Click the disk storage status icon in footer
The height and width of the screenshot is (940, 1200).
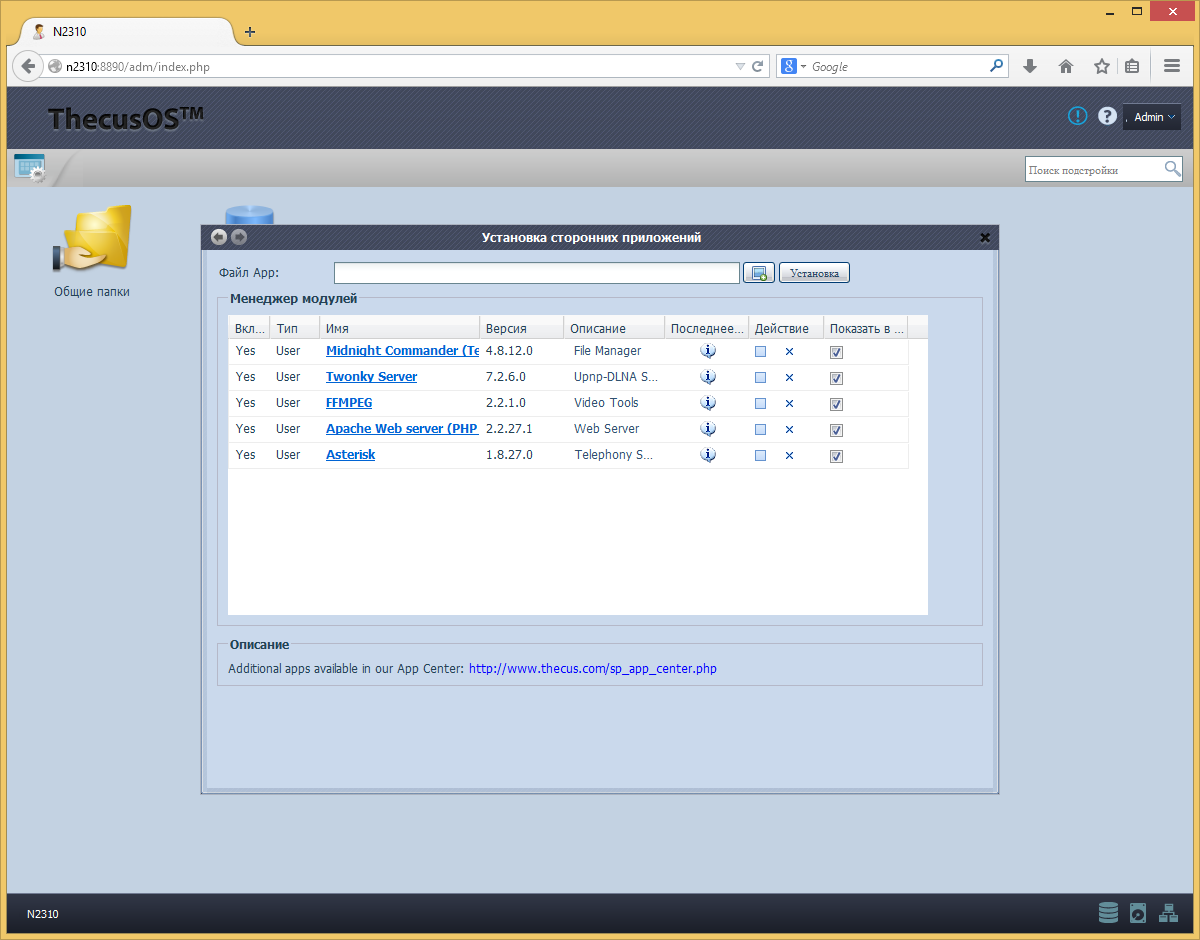click(x=1108, y=913)
